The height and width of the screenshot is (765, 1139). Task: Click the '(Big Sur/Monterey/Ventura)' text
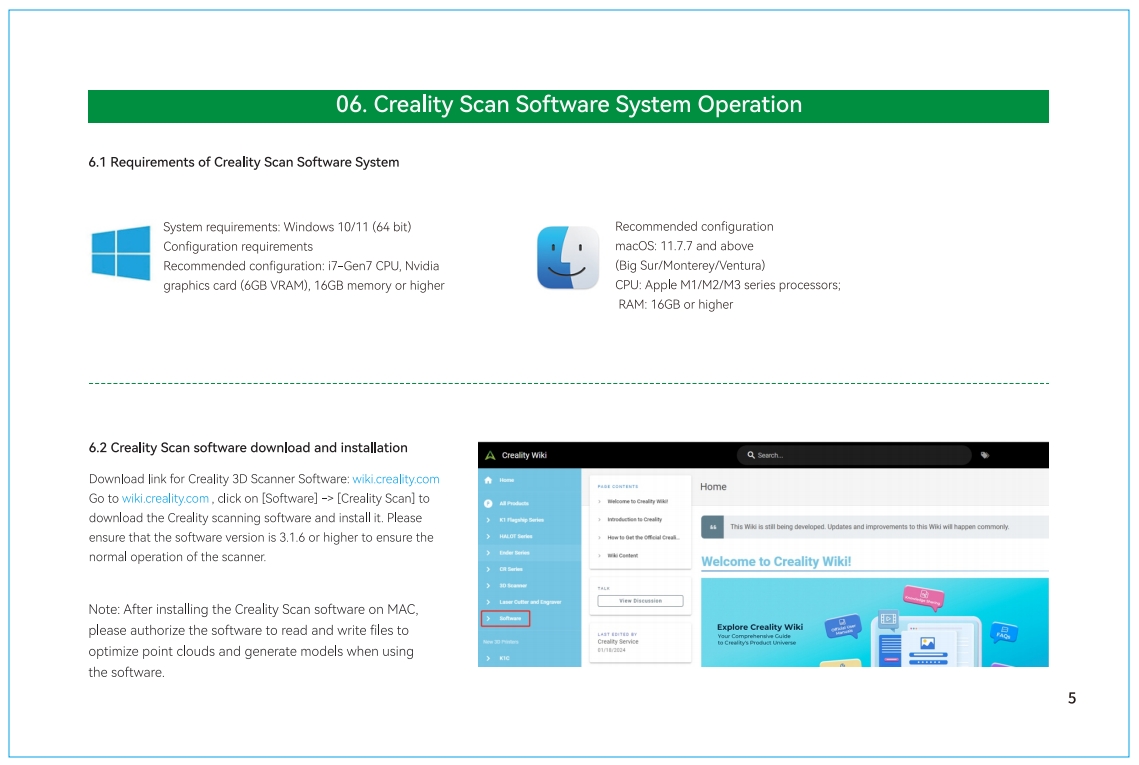tap(690, 266)
